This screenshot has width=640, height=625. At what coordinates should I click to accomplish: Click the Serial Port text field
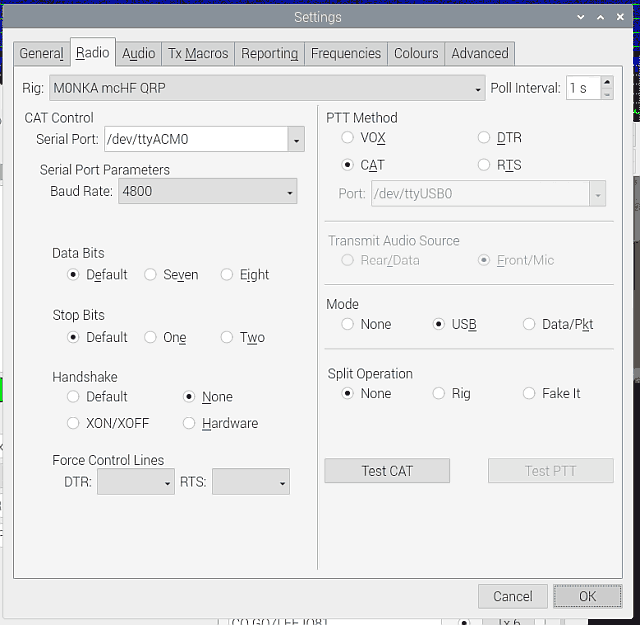coord(195,140)
